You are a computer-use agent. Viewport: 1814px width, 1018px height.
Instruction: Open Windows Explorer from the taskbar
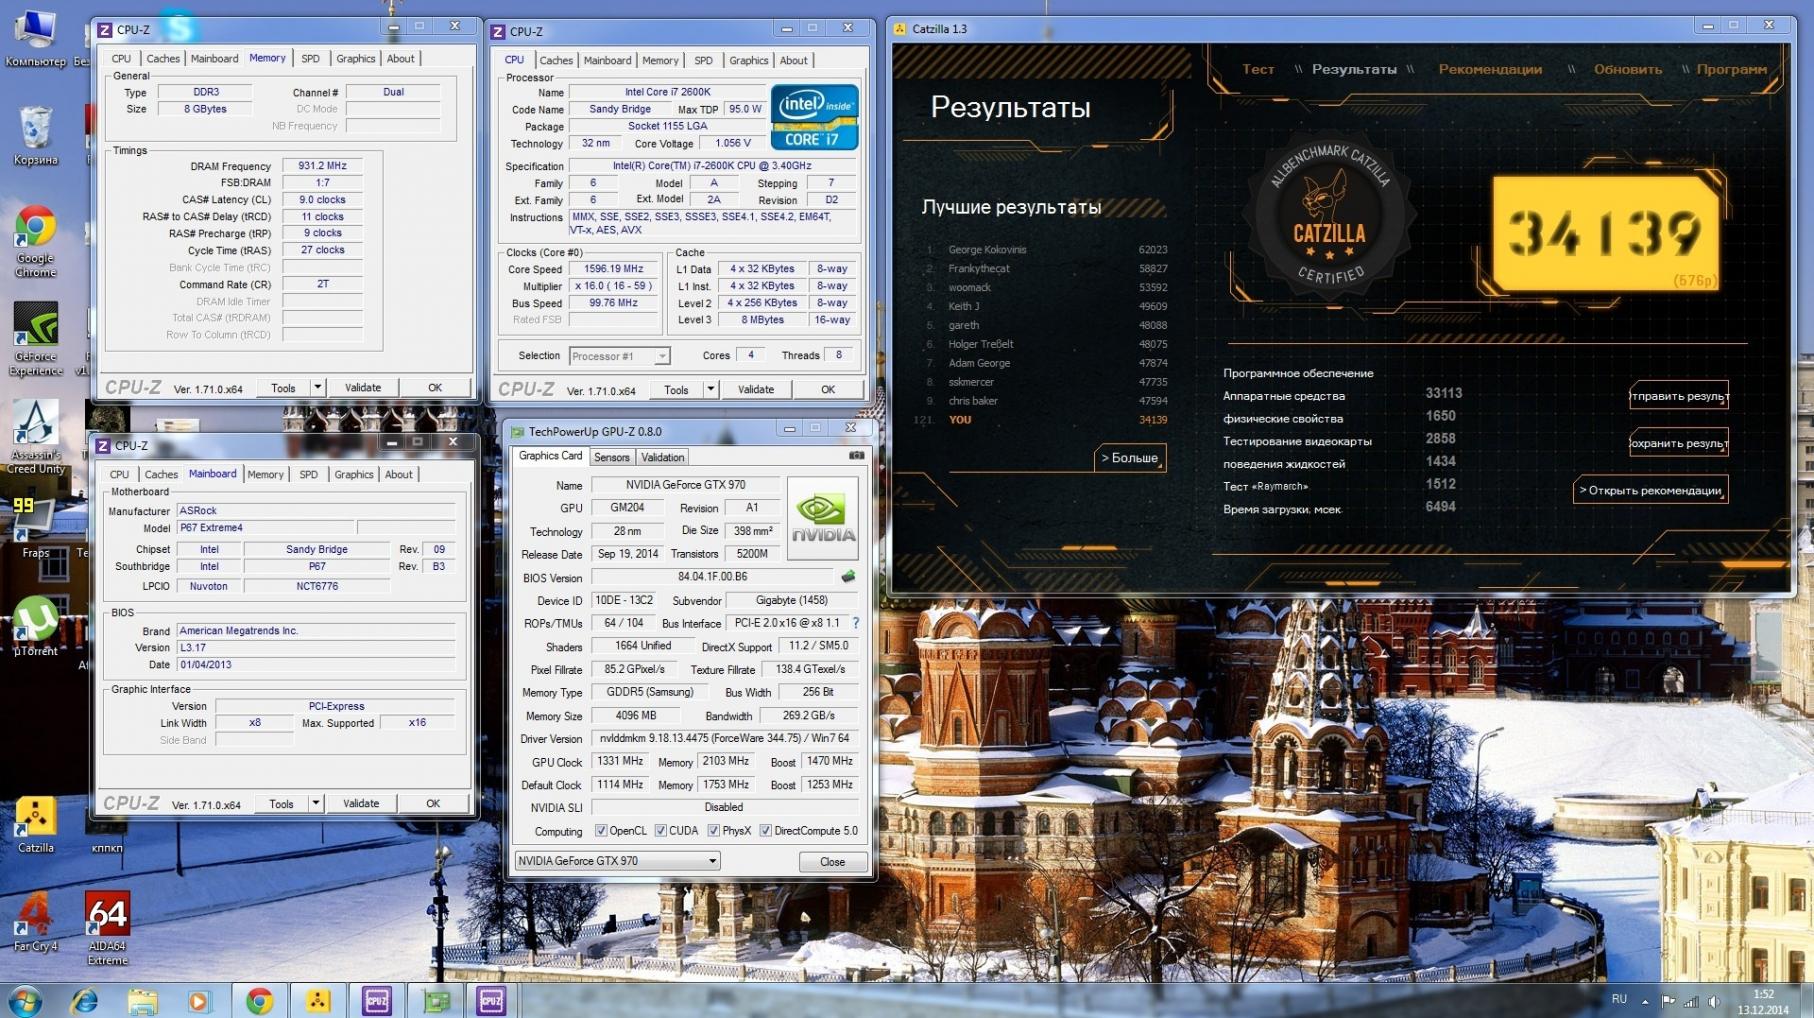(x=142, y=1000)
